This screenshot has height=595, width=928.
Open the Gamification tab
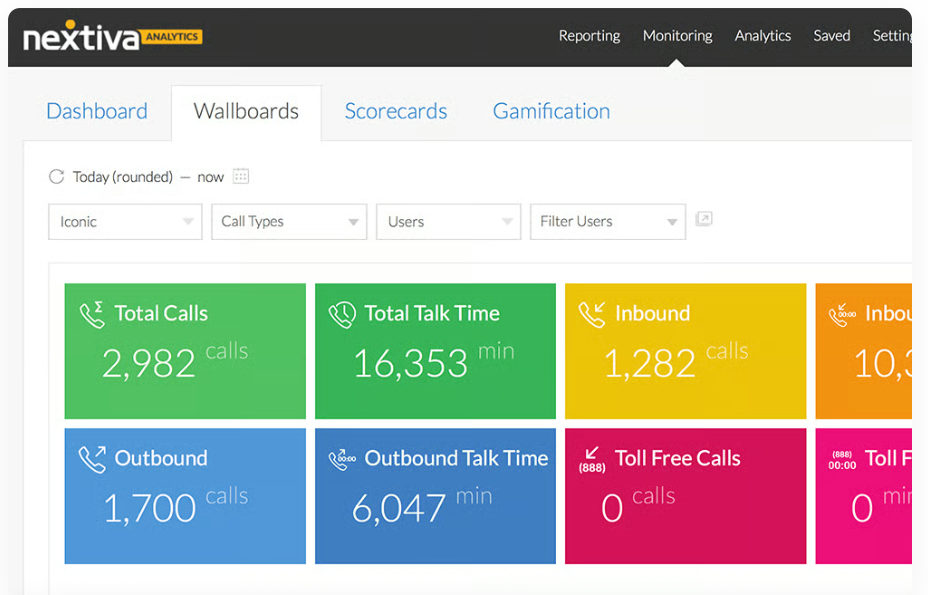click(552, 111)
